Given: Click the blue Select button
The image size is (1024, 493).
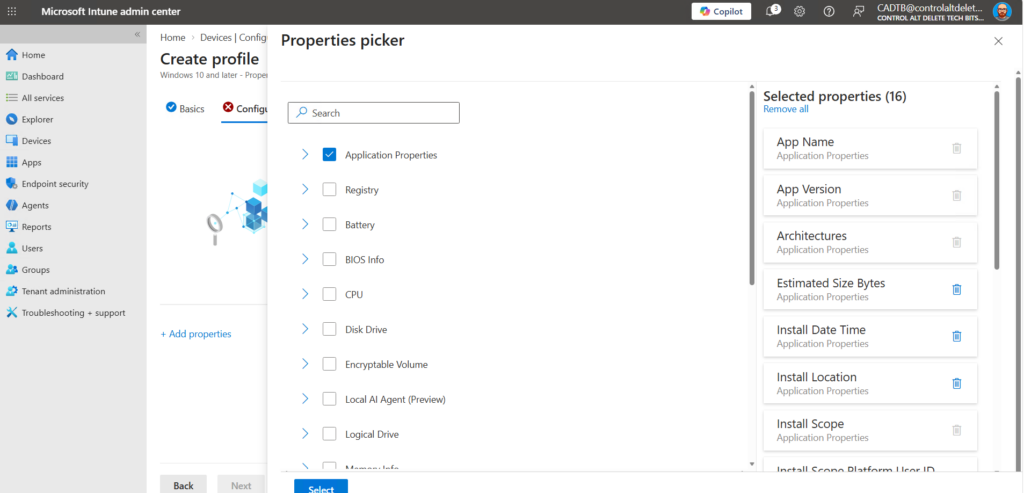Looking at the screenshot, I should click(321, 486).
